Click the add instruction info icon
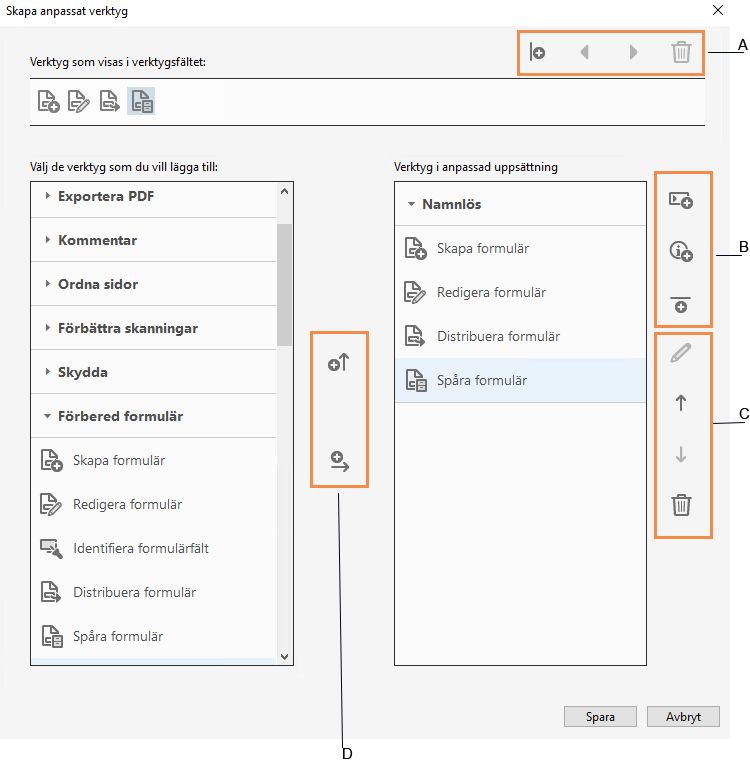Viewport: 750px width, 762px height. 681,254
